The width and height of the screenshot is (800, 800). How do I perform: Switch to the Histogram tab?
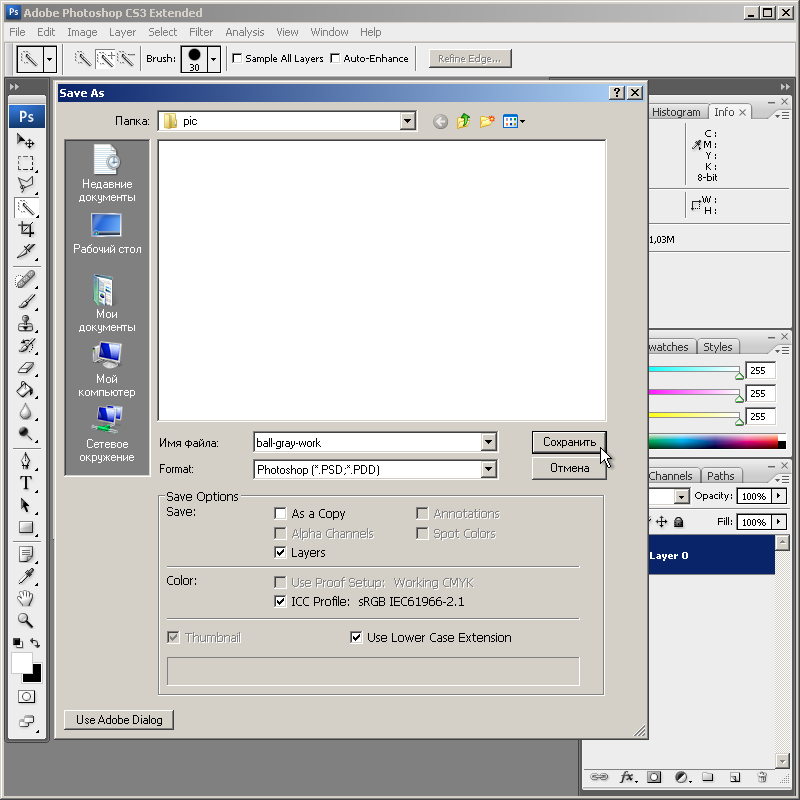[677, 112]
